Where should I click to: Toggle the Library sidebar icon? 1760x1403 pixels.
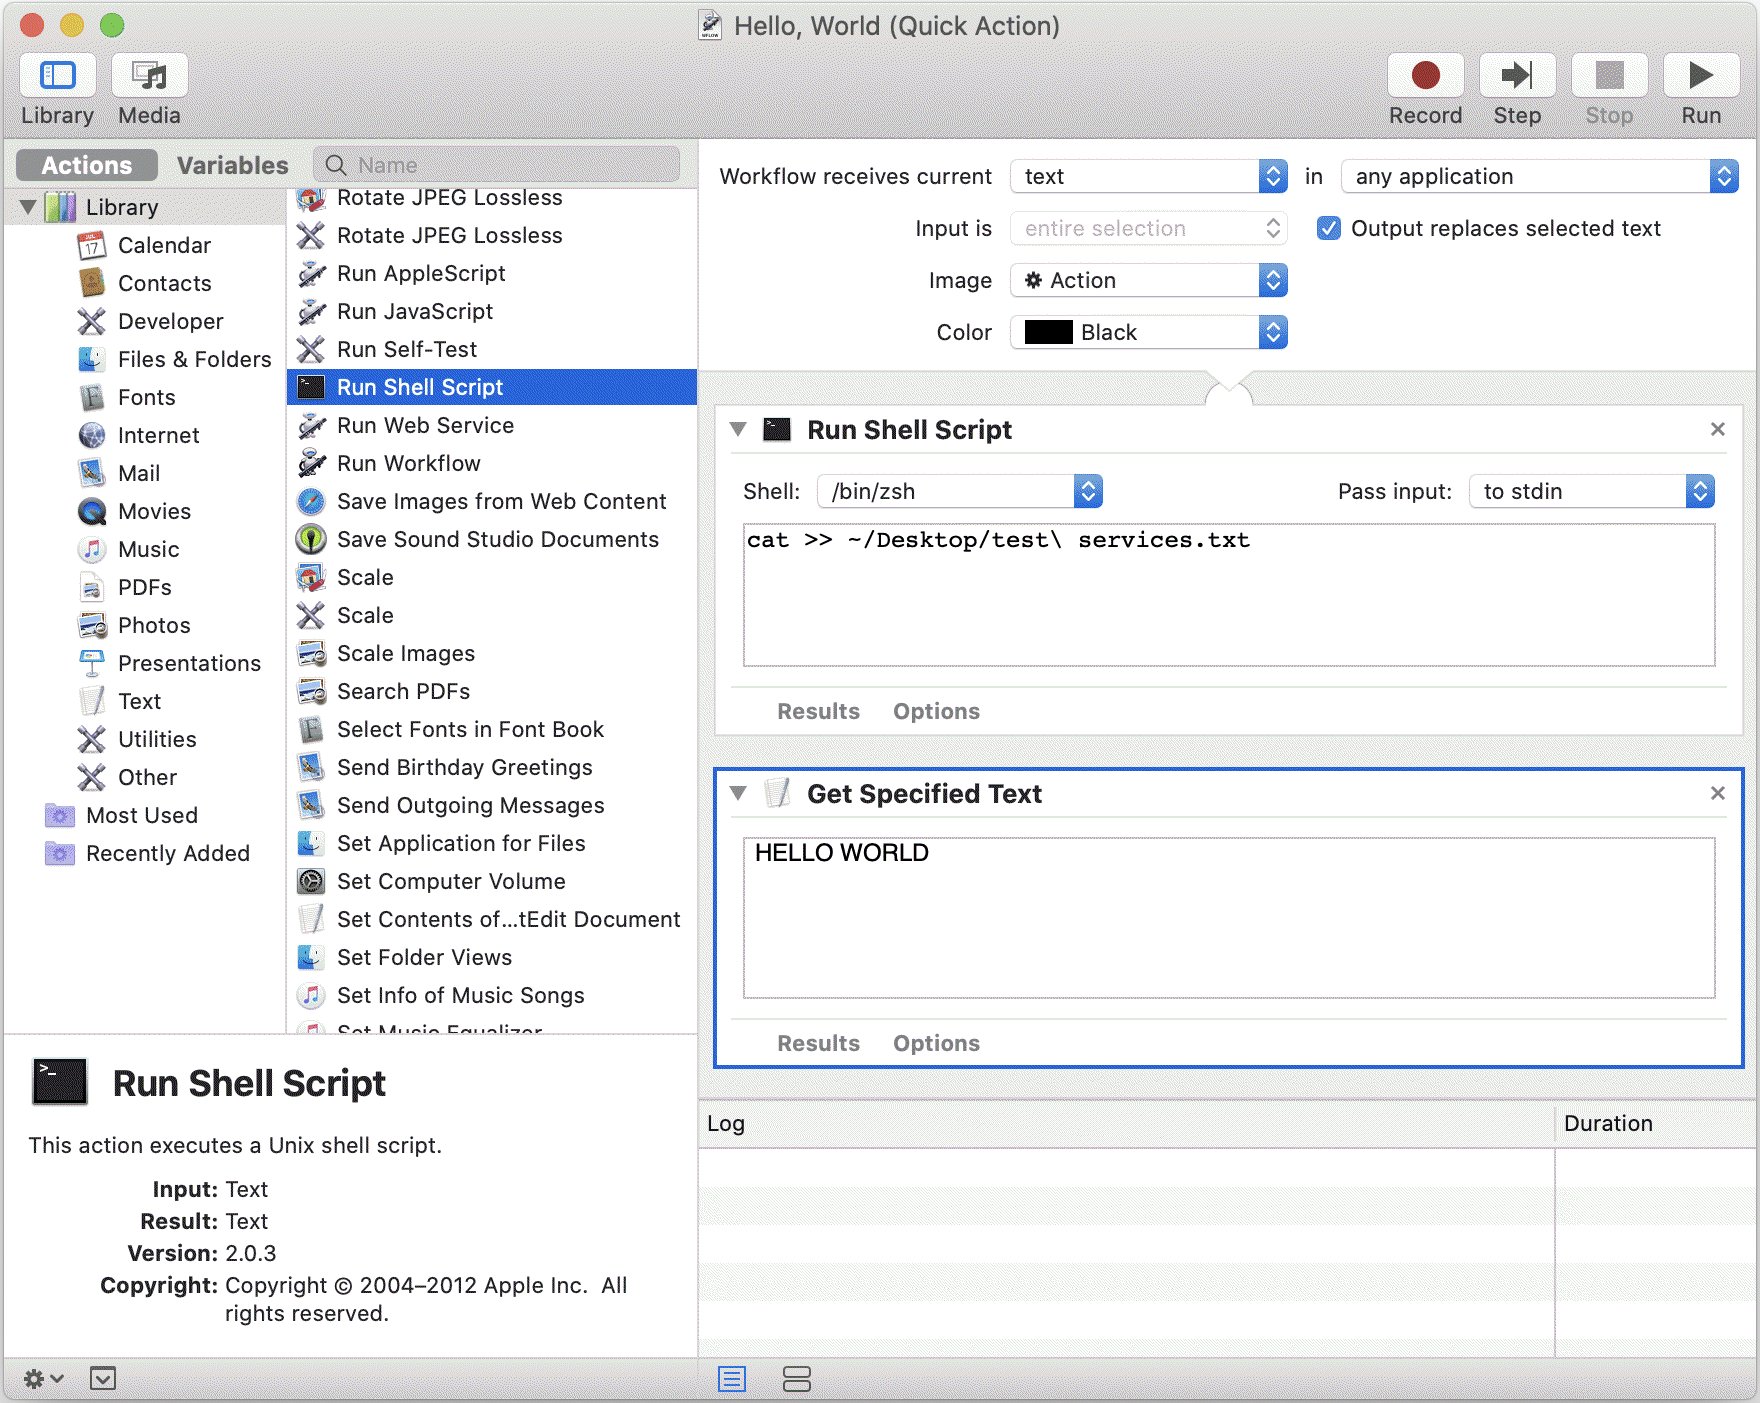pos(57,76)
